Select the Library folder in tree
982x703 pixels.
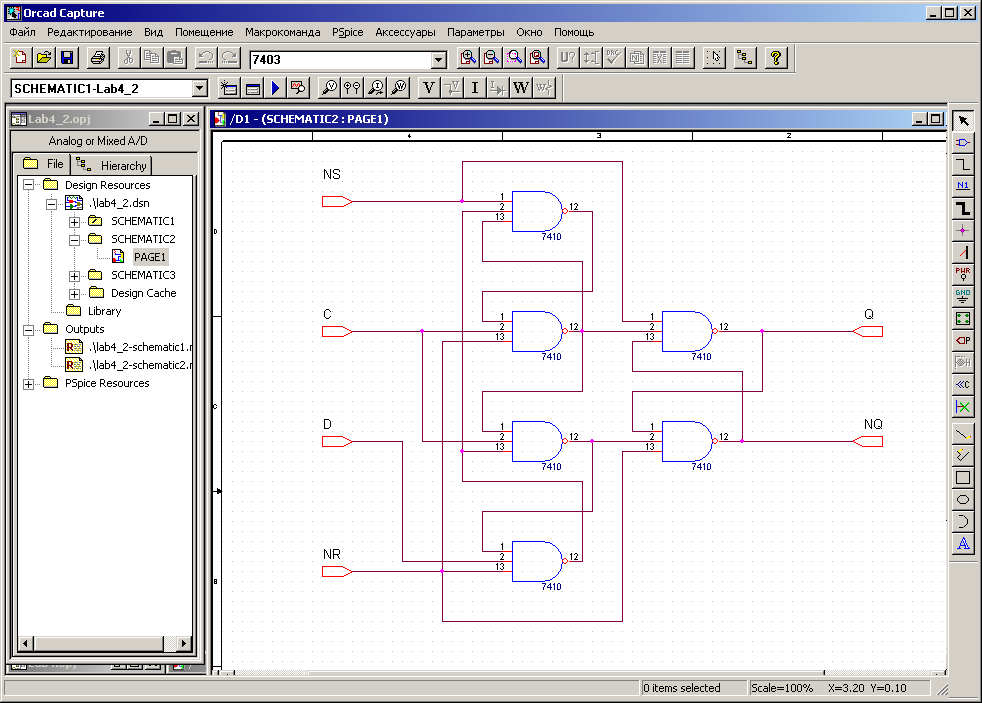pos(104,311)
